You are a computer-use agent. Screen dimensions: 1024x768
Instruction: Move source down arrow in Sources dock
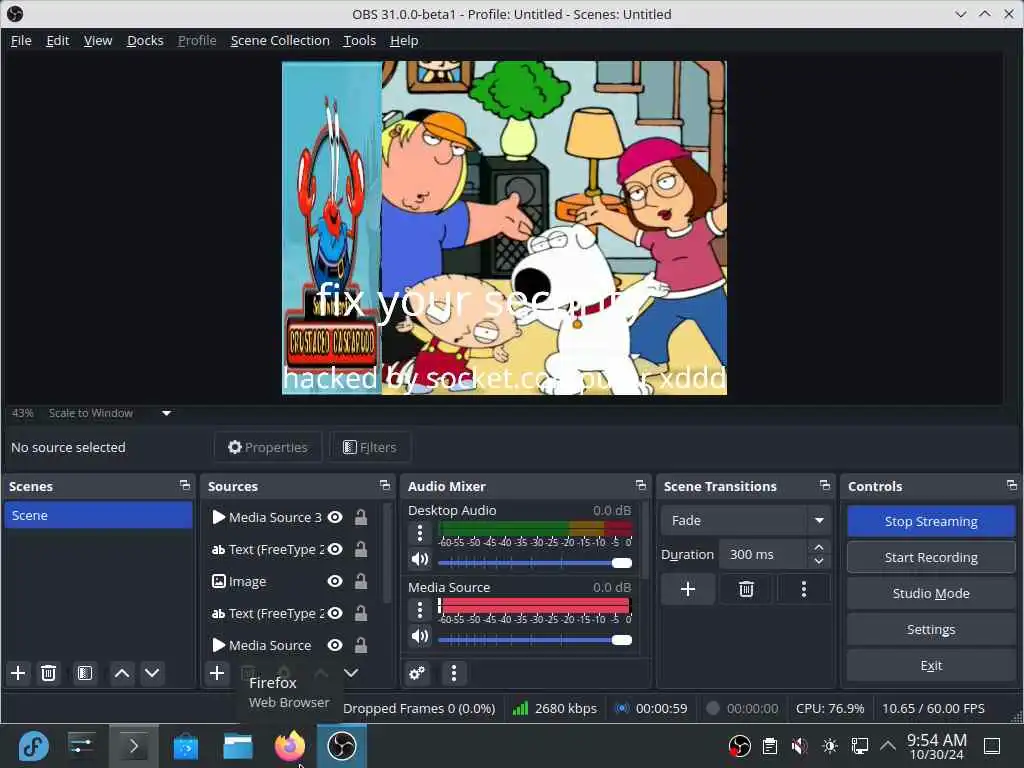351,673
